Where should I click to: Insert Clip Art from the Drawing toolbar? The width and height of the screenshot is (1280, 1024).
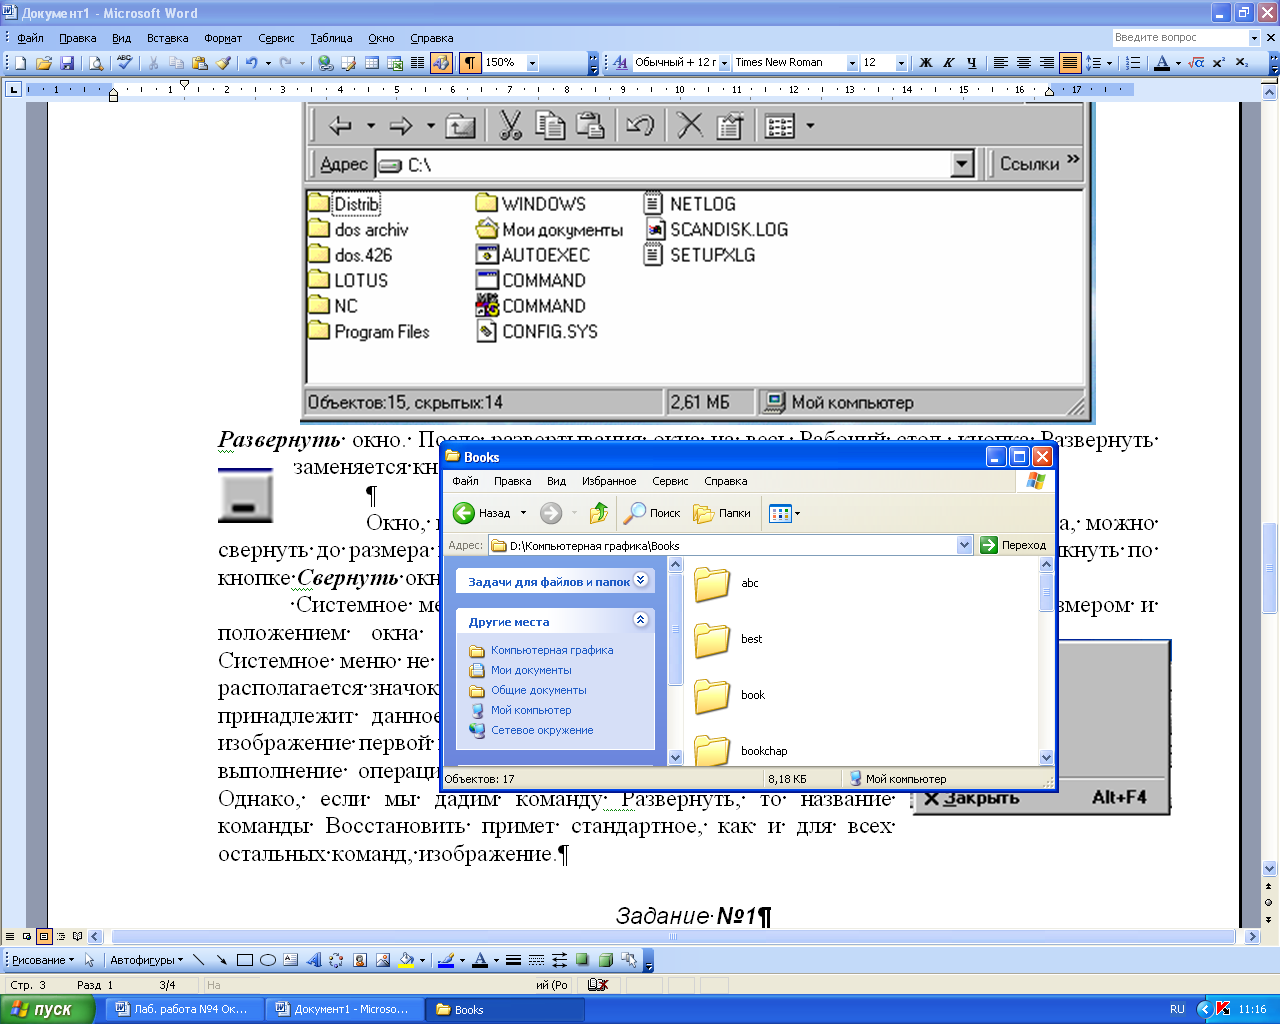(360, 960)
